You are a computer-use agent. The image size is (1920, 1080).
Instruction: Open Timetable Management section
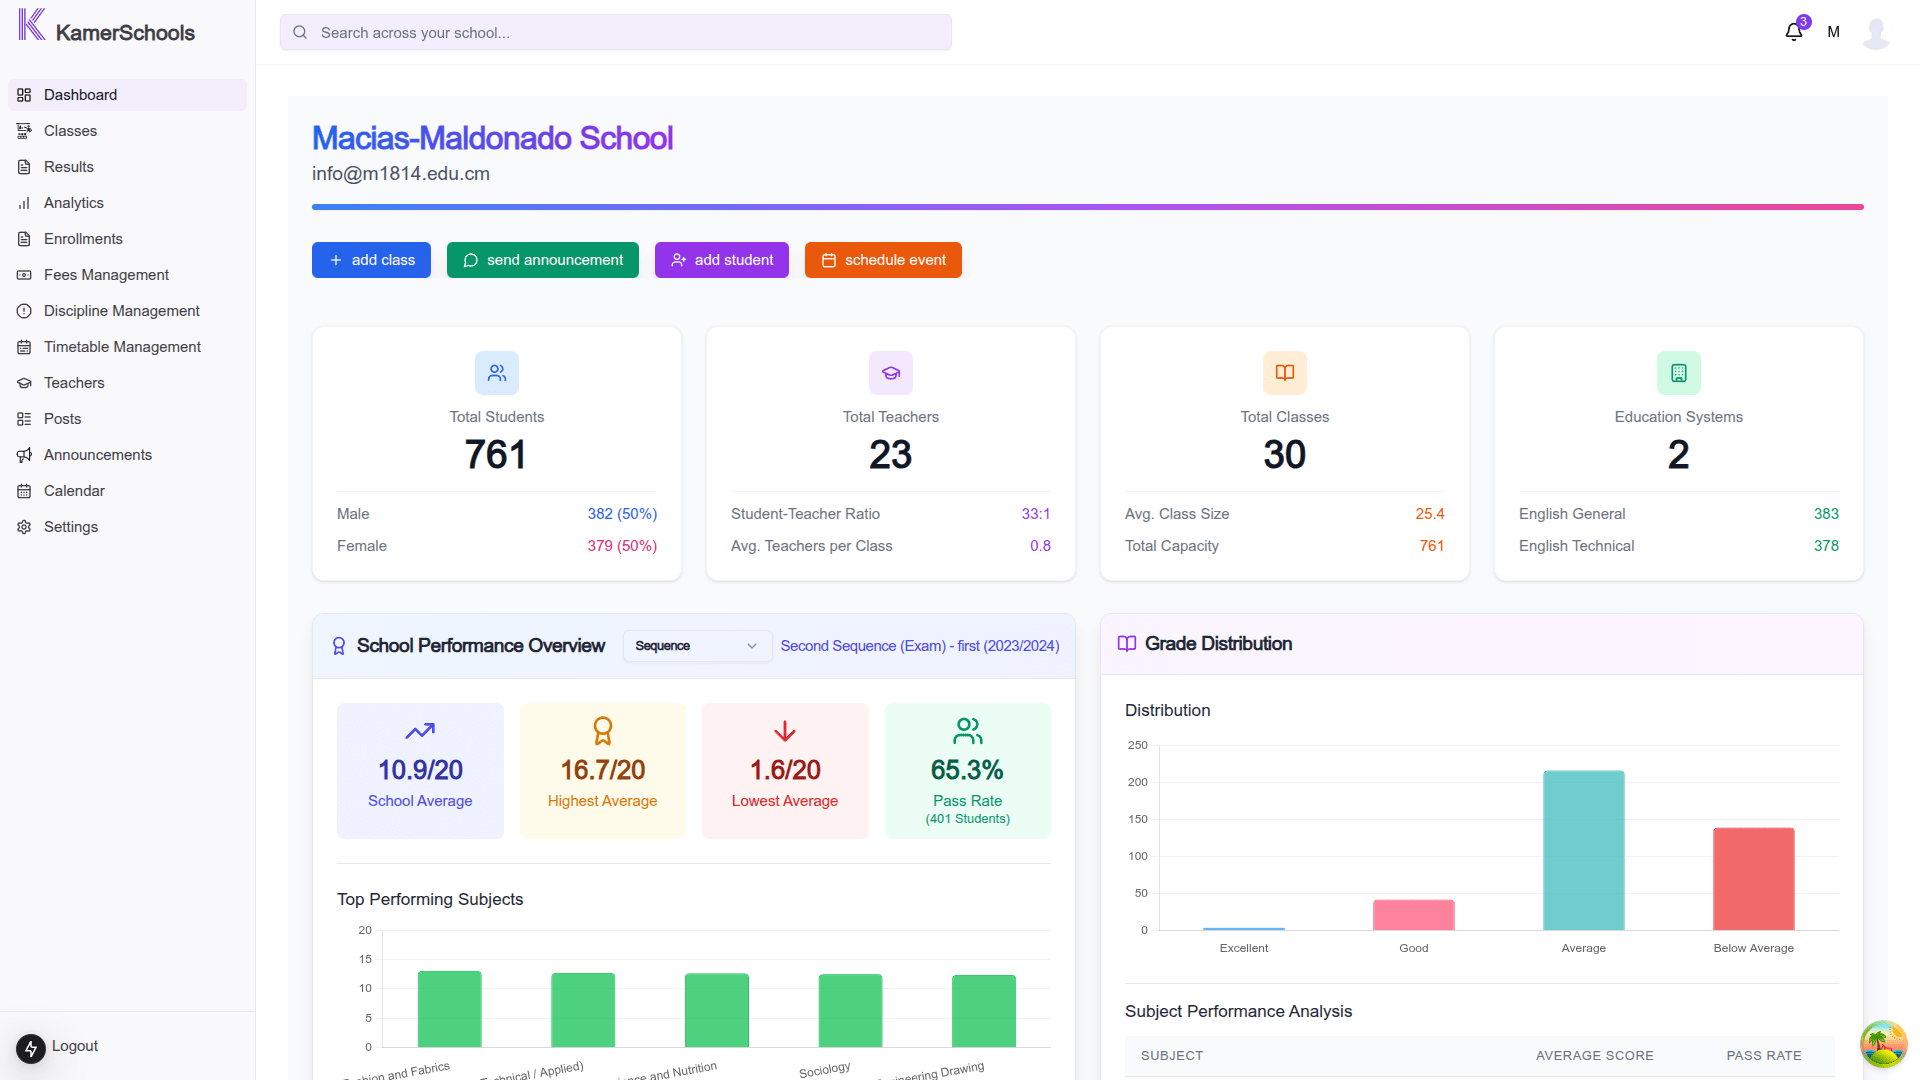(122, 347)
